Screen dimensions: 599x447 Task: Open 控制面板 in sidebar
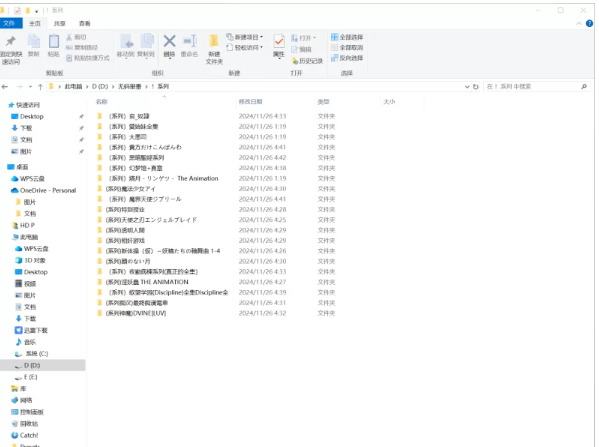28,412
